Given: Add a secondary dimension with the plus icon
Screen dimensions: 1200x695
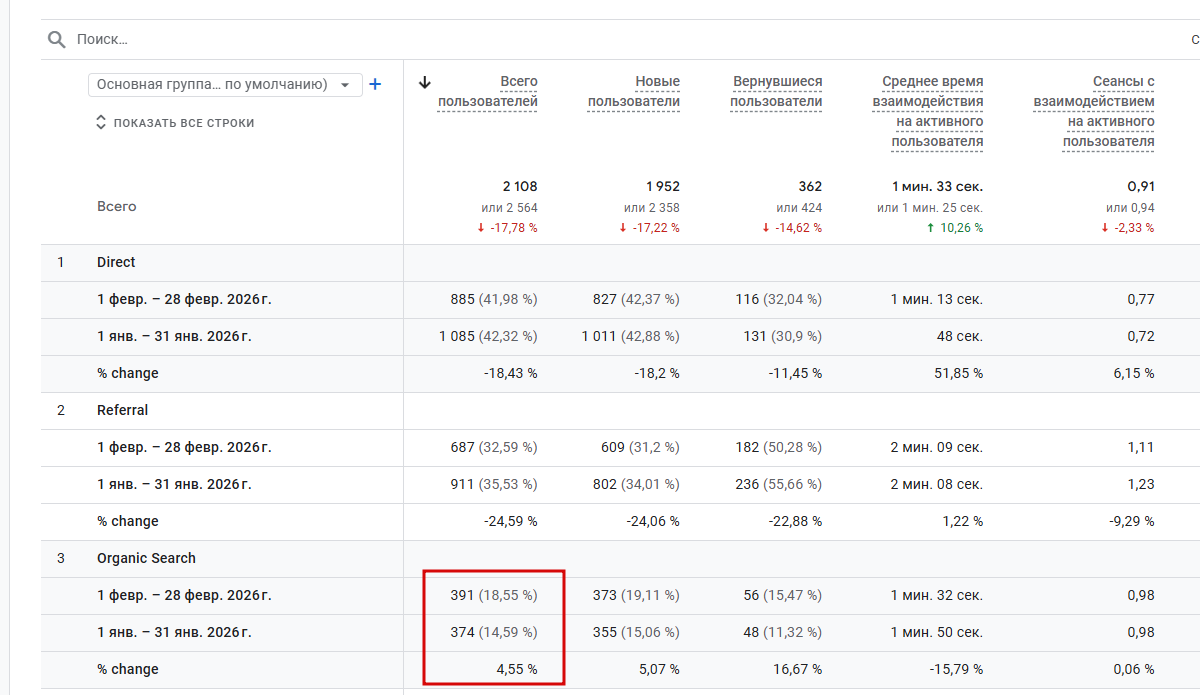Looking at the screenshot, I should click(x=375, y=85).
